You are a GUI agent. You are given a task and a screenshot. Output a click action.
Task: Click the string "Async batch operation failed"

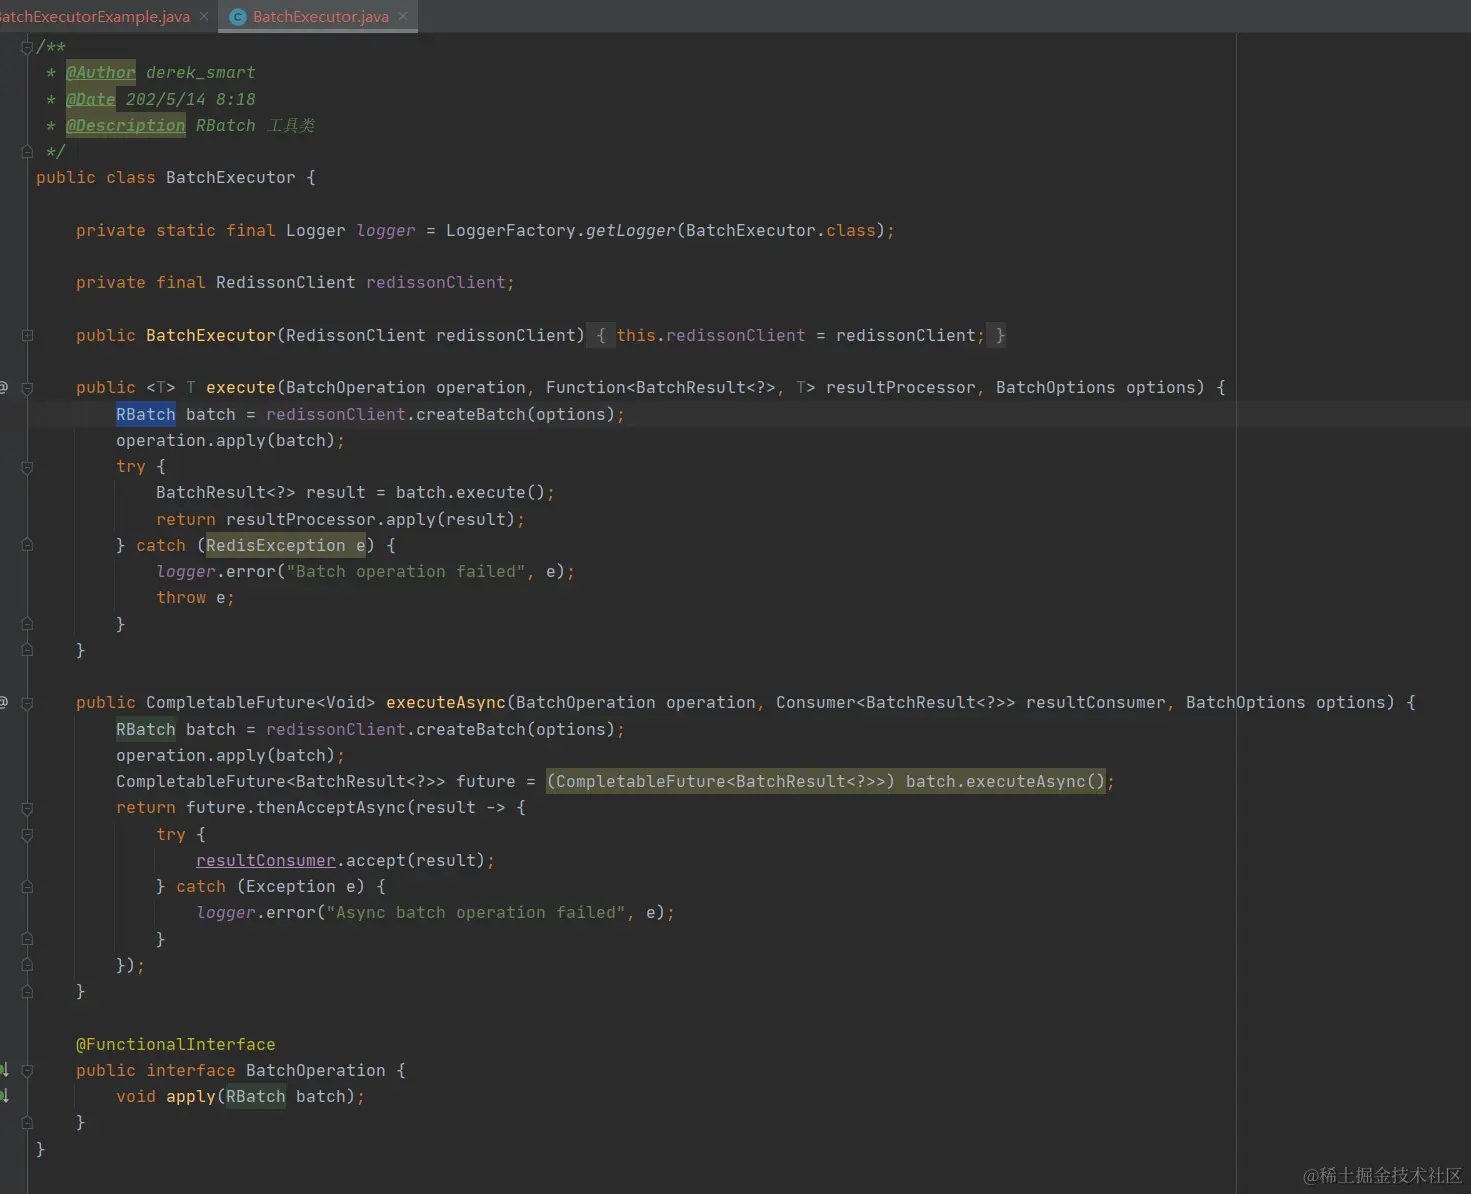click(x=475, y=913)
